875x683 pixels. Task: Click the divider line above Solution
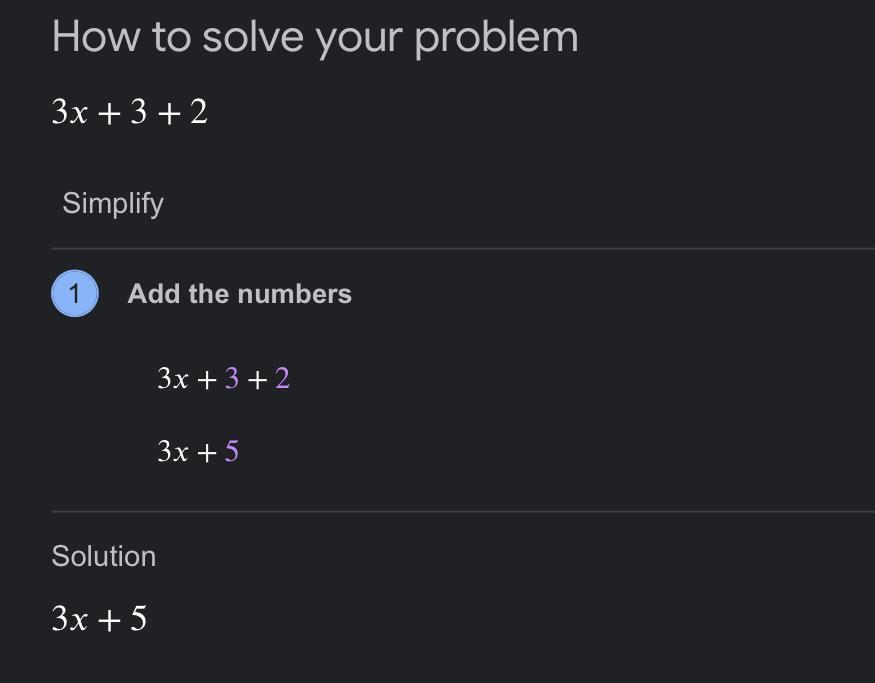(x=463, y=511)
